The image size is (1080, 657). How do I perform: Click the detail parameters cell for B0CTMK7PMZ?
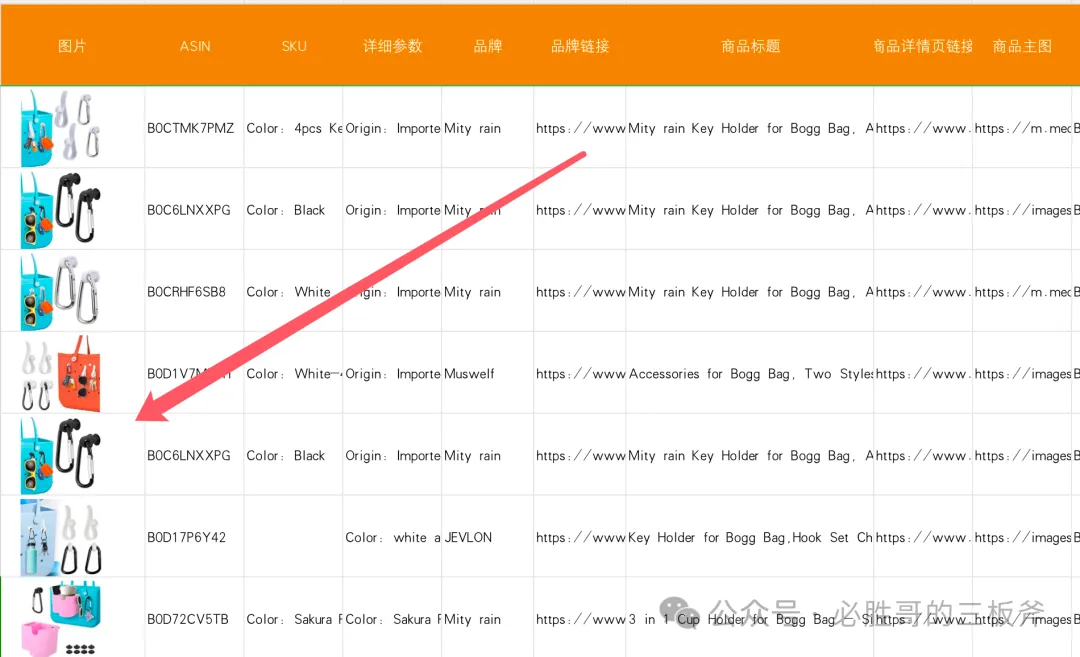[393, 128]
